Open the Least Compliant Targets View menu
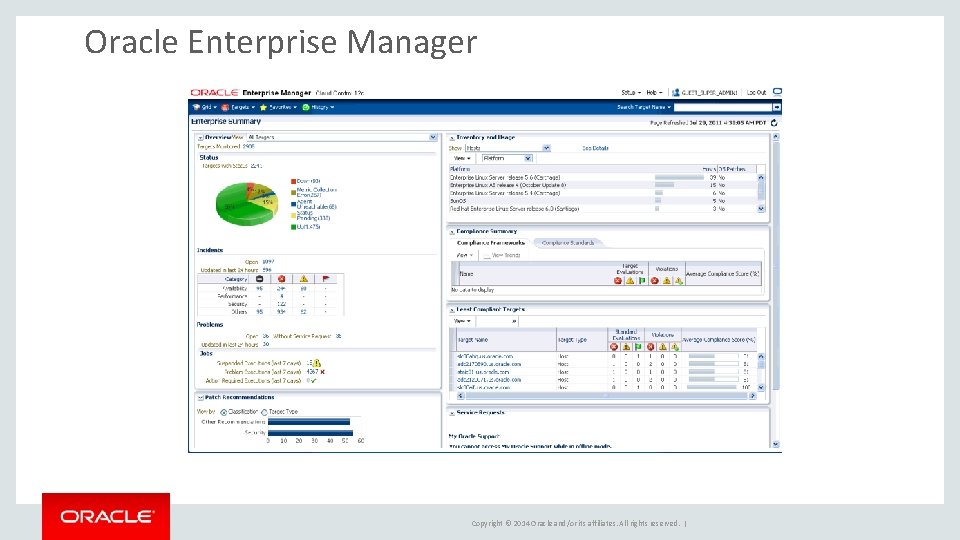Image resolution: width=960 pixels, height=540 pixels. pyautogui.click(x=462, y=321)
